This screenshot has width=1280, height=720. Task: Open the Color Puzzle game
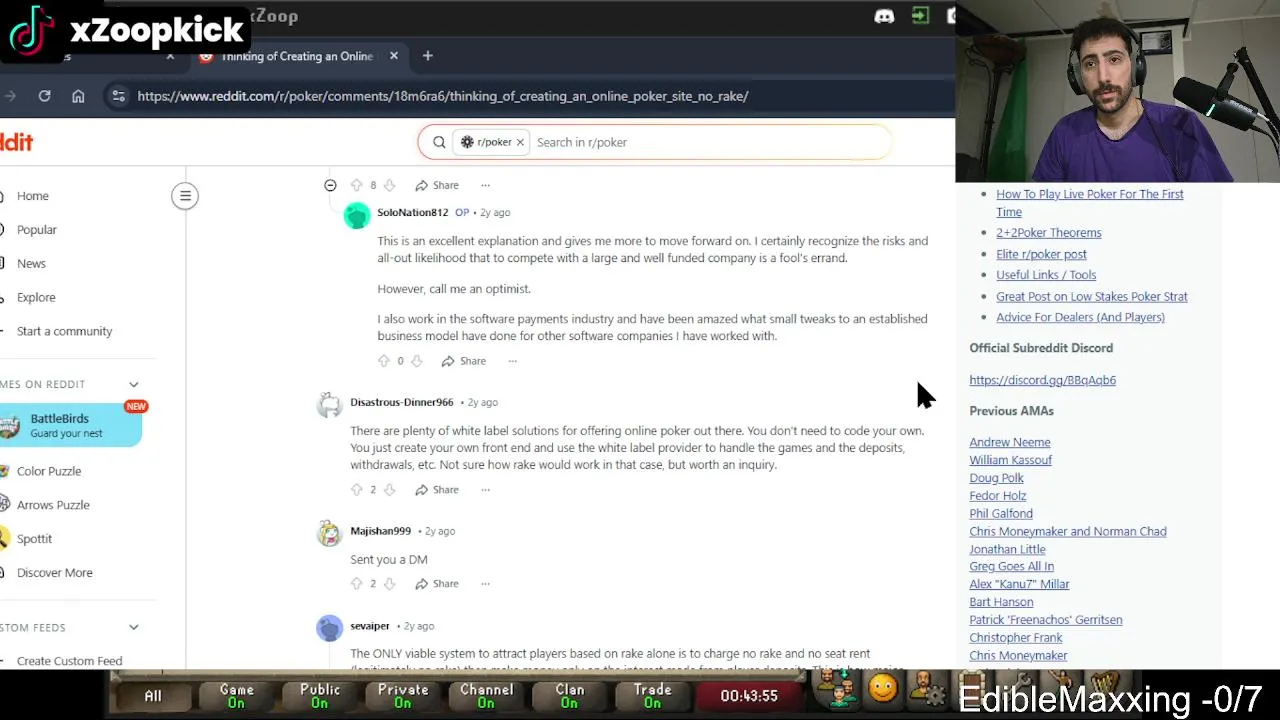[49, 471]
